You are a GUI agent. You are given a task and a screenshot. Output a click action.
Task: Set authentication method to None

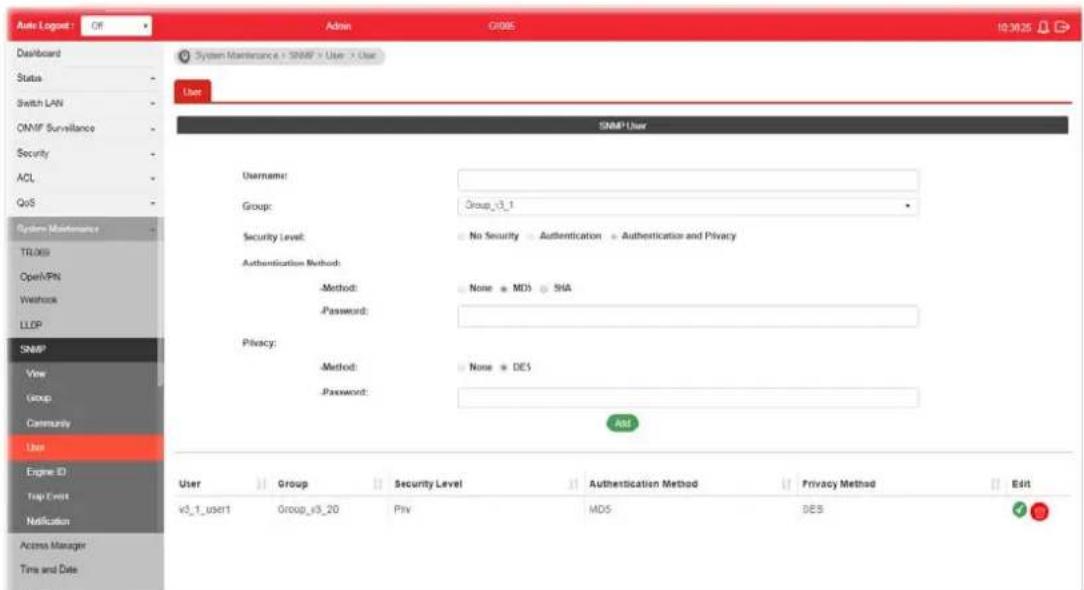461,288
